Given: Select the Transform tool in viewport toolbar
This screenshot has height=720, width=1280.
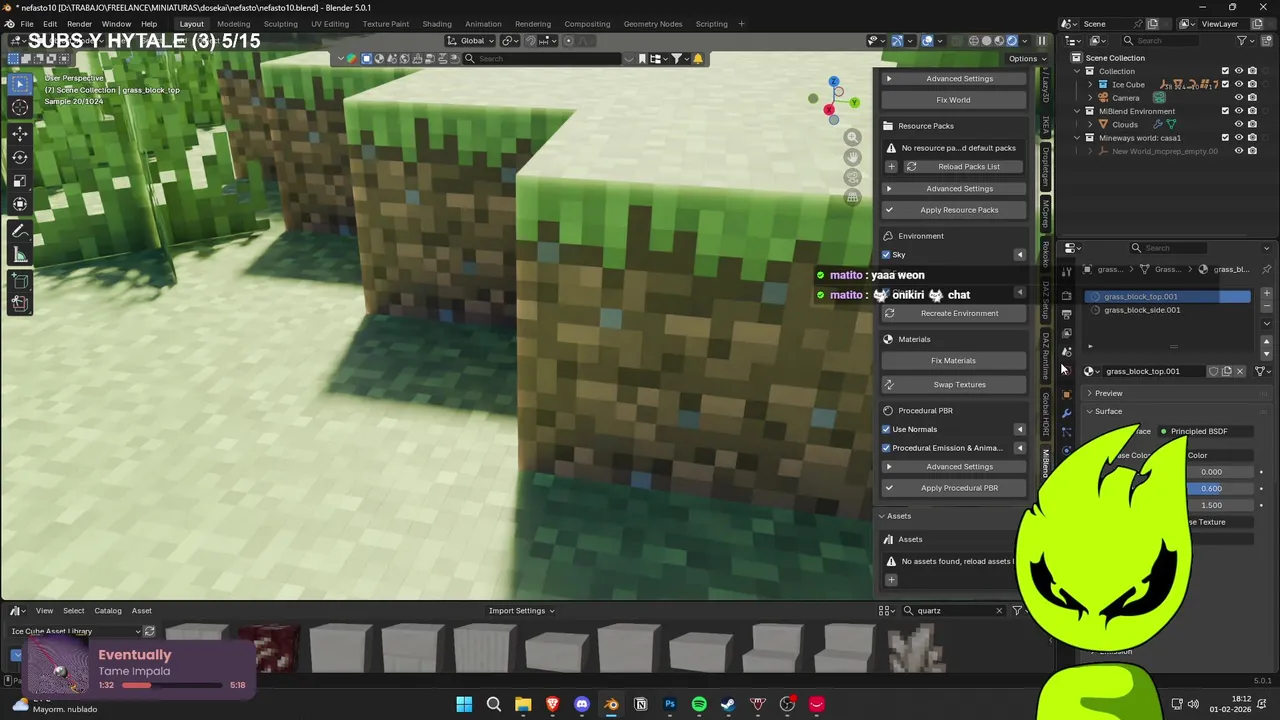Looking at the screenshot, I should point(20,205).
